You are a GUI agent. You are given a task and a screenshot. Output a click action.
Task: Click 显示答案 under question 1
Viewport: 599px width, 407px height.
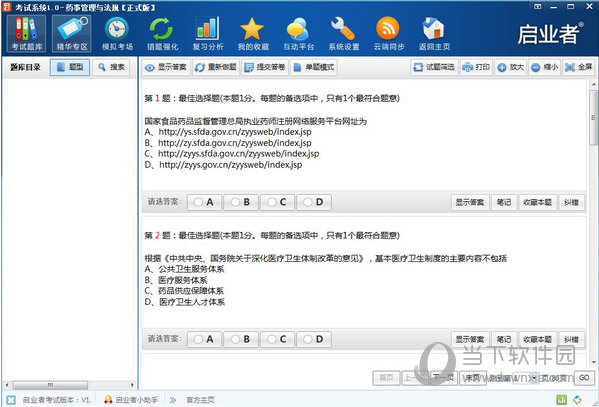470,202
